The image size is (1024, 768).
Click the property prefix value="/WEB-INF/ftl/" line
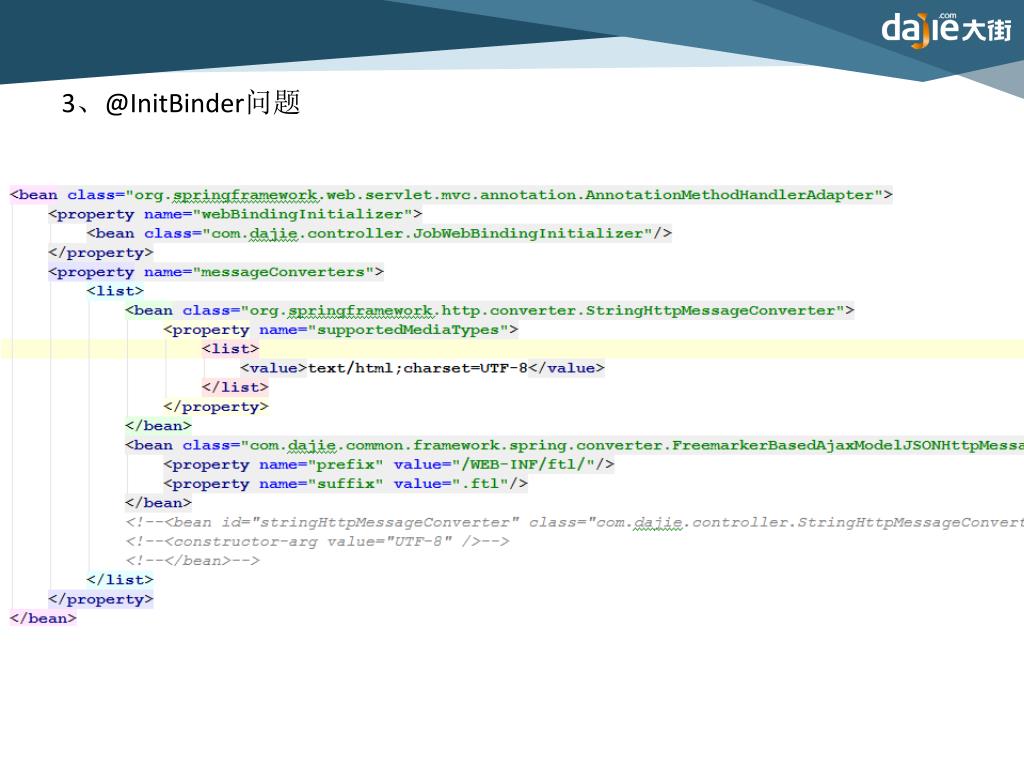click(x=389, y=464)
